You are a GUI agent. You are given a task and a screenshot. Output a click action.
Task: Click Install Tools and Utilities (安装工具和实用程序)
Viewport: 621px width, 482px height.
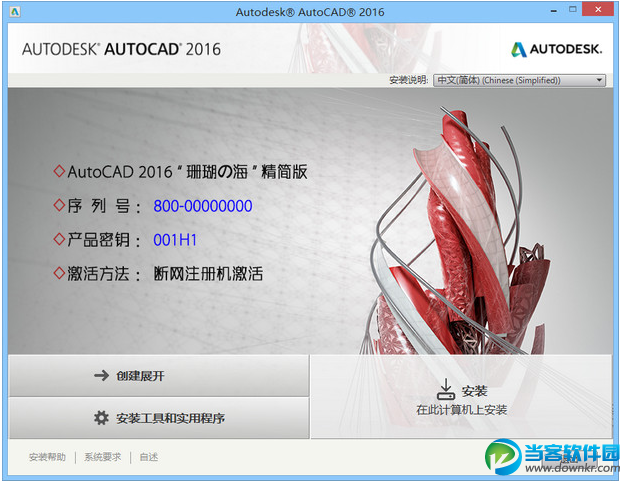point(158,418)
